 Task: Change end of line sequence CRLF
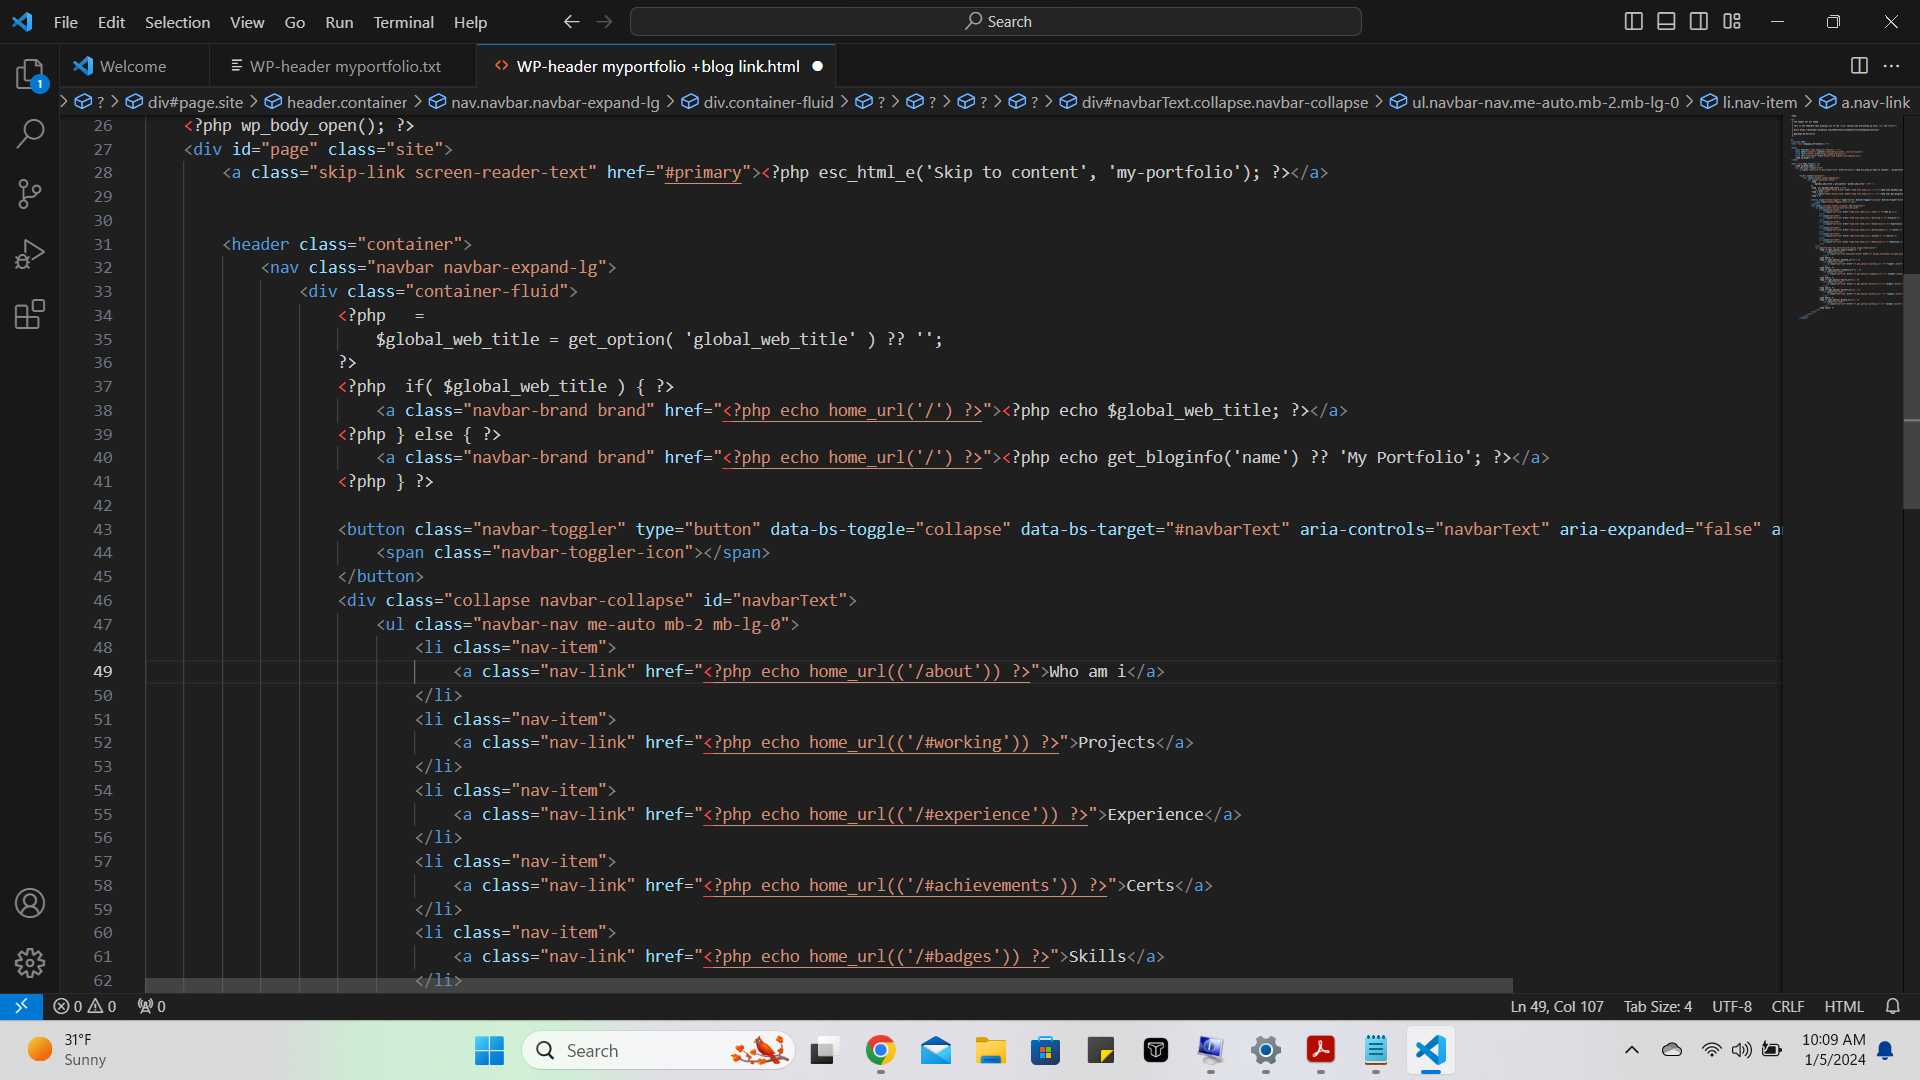[x=1787, y=1006]
